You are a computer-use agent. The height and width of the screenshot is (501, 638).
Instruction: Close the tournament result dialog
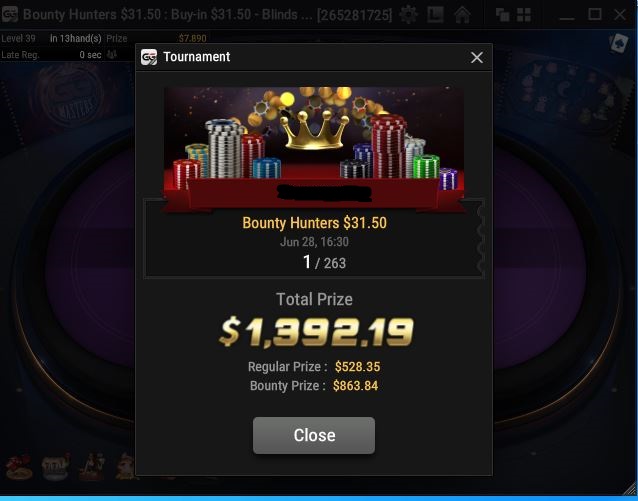click(x=314, y=435)
